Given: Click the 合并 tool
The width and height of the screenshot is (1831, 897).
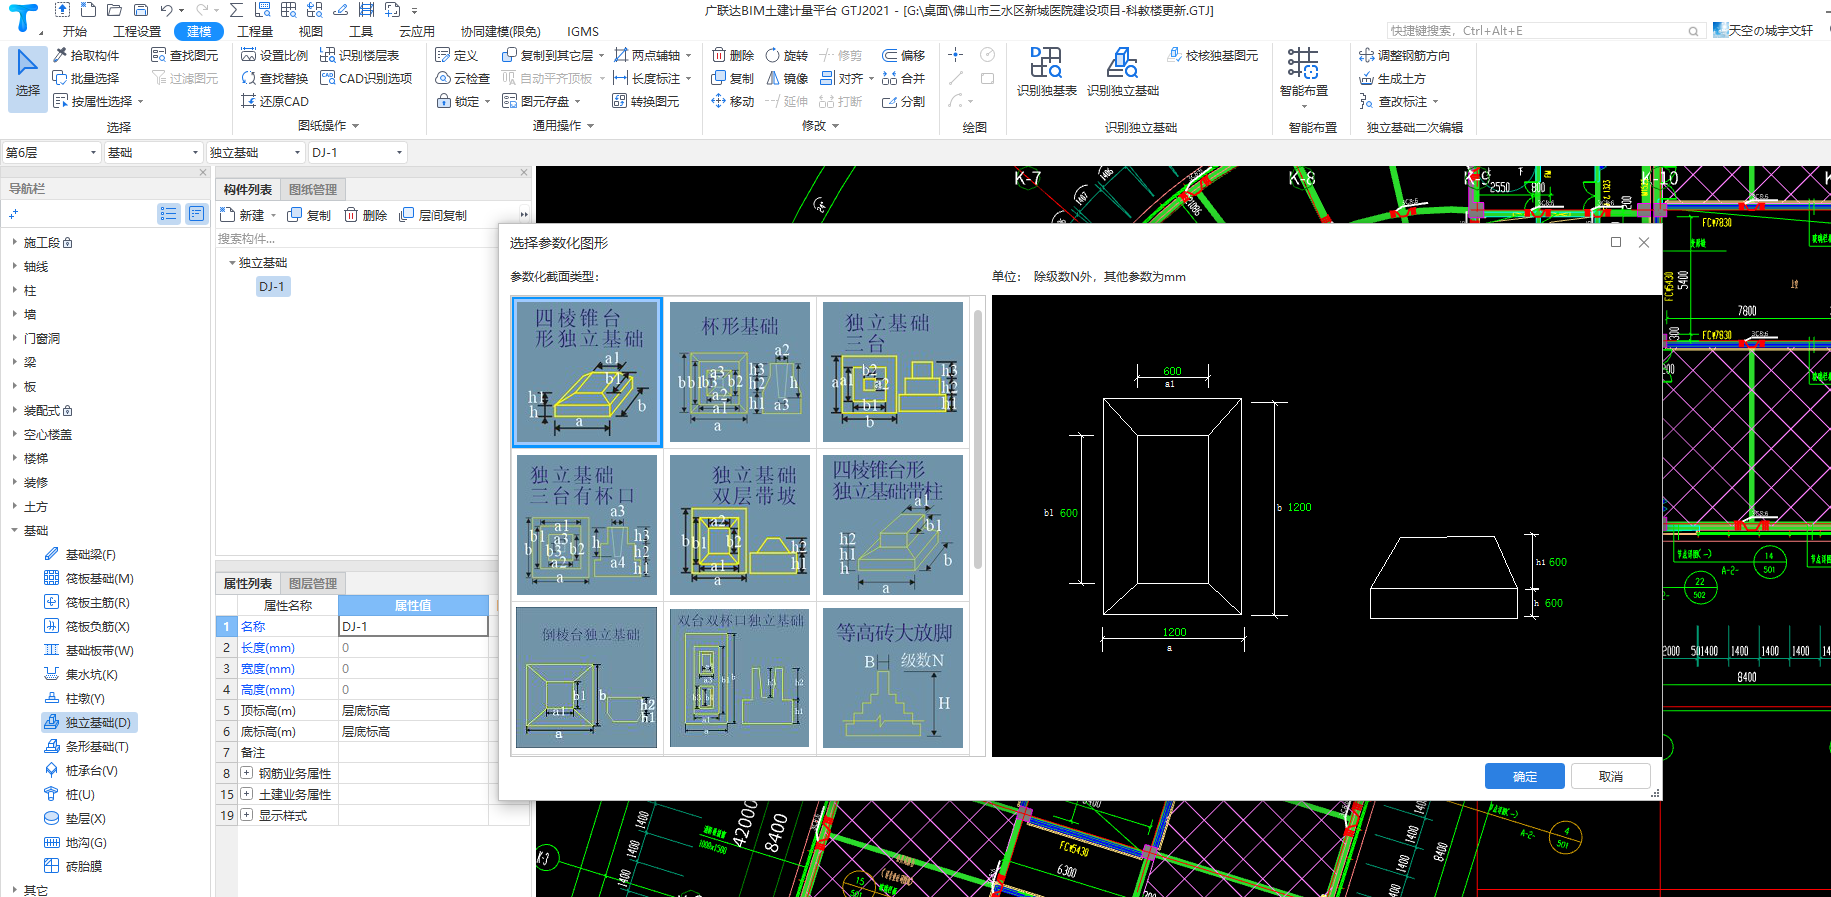Looking at the screenshot, I should point(904,78).
